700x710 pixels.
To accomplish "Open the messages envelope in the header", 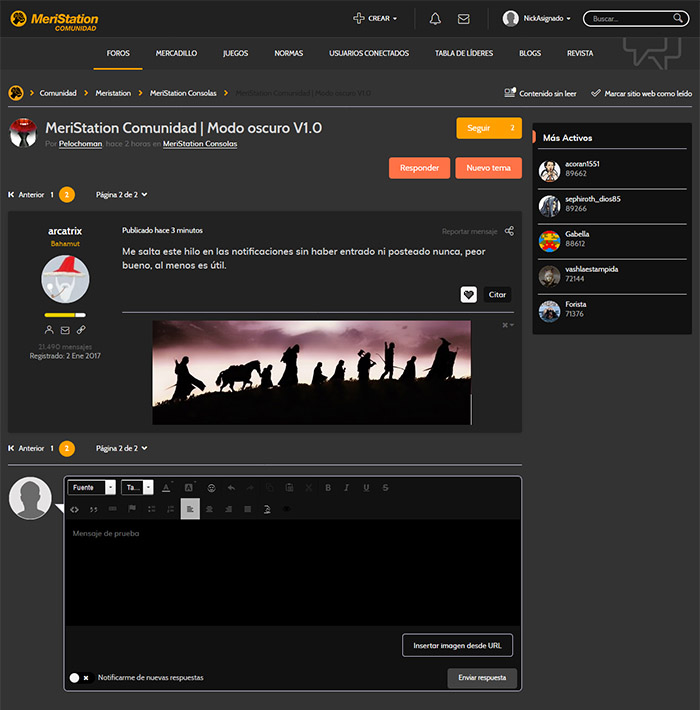I will pyautogui.click(x=464, y=19).
